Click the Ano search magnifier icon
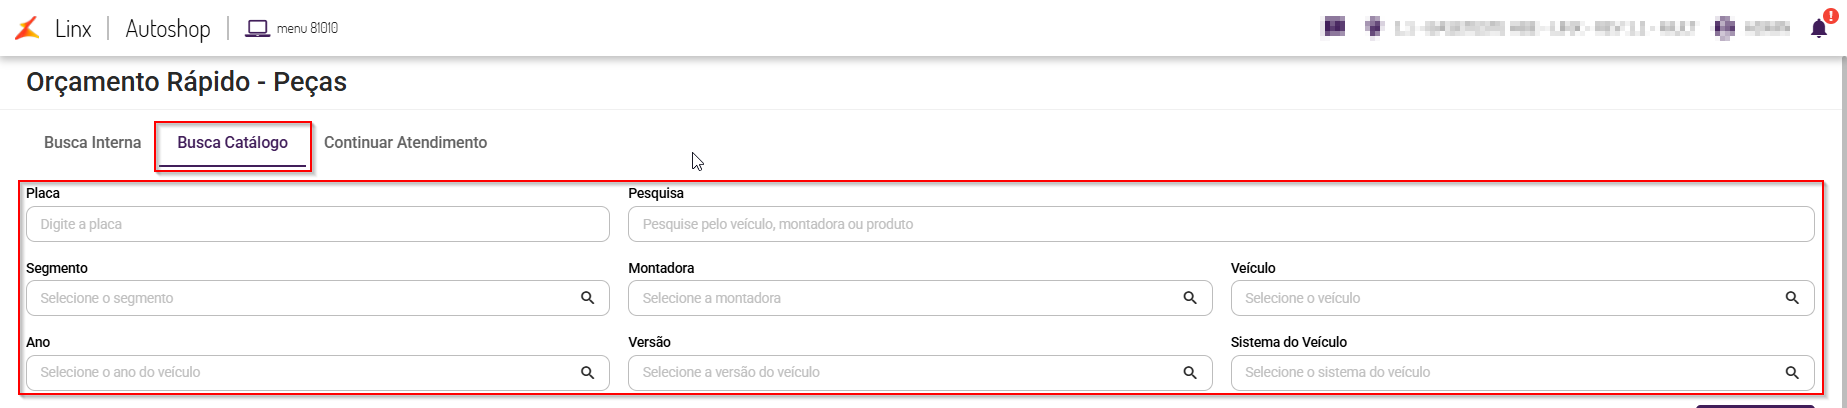This screenshot has height=408, width=1847. 588,372
